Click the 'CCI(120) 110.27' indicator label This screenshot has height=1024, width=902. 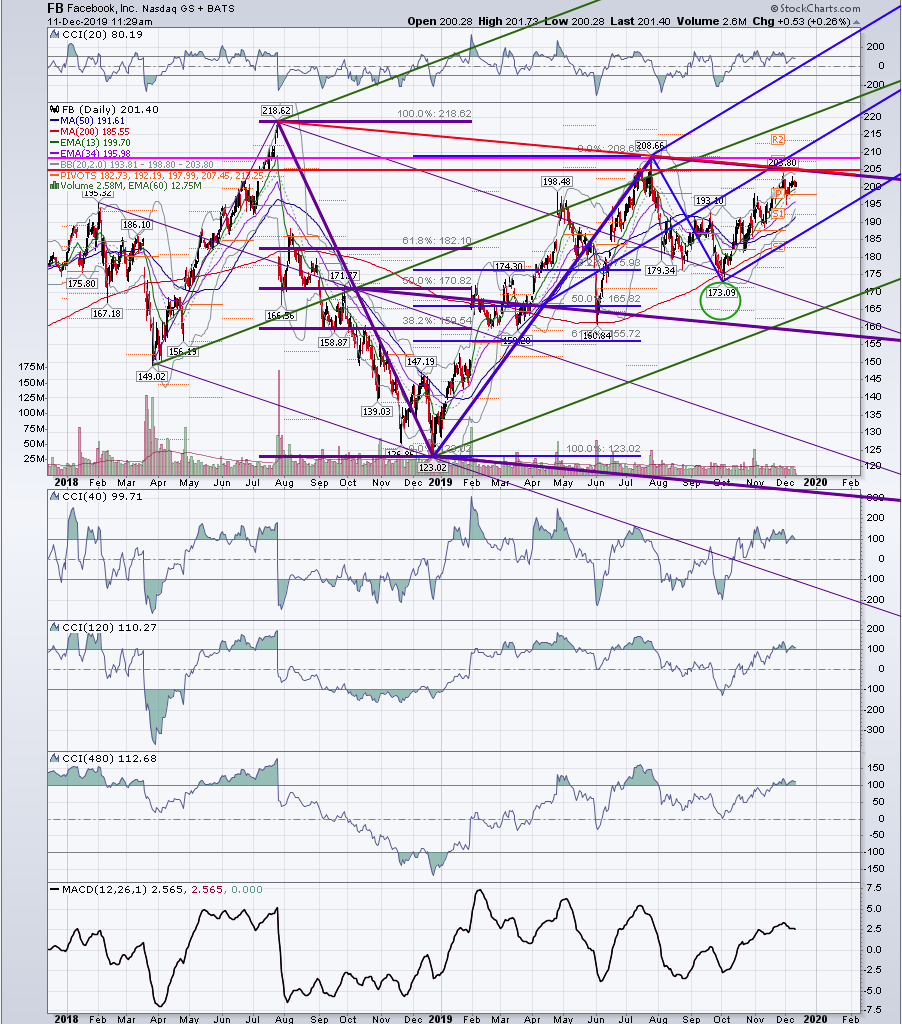click(109, 628)
